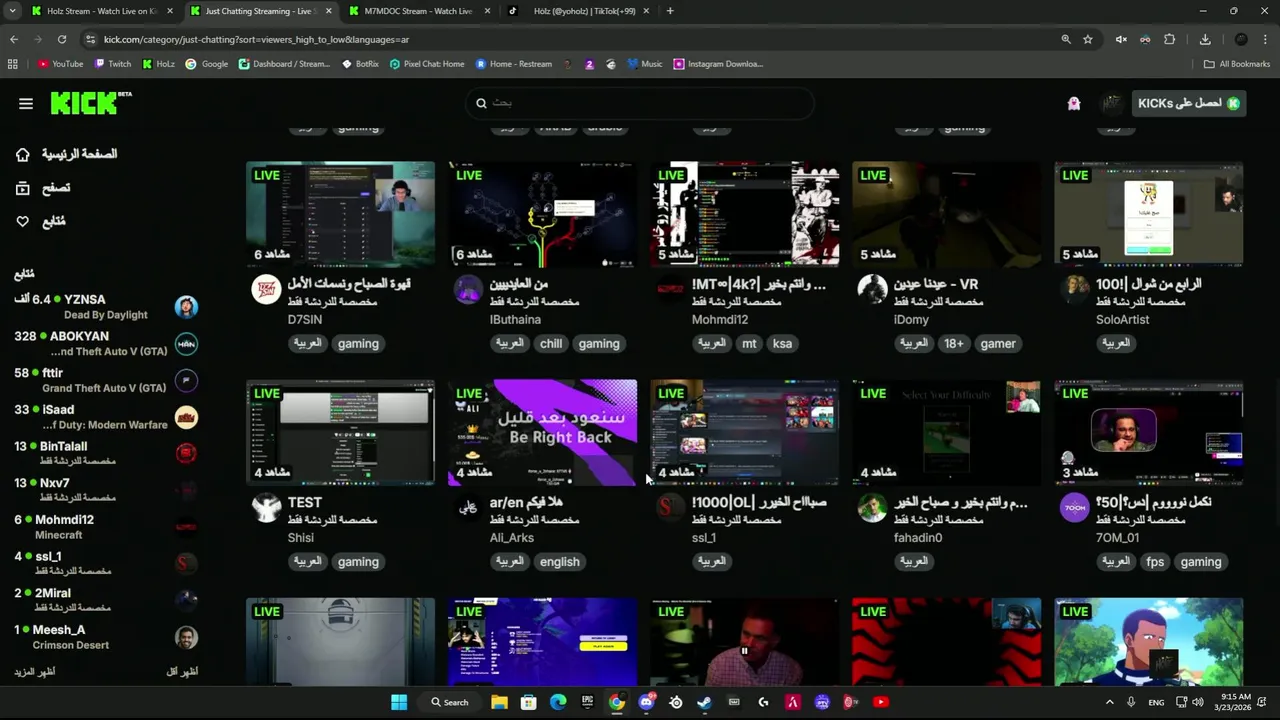Open the Kick hamburger menu

point(26,103)
